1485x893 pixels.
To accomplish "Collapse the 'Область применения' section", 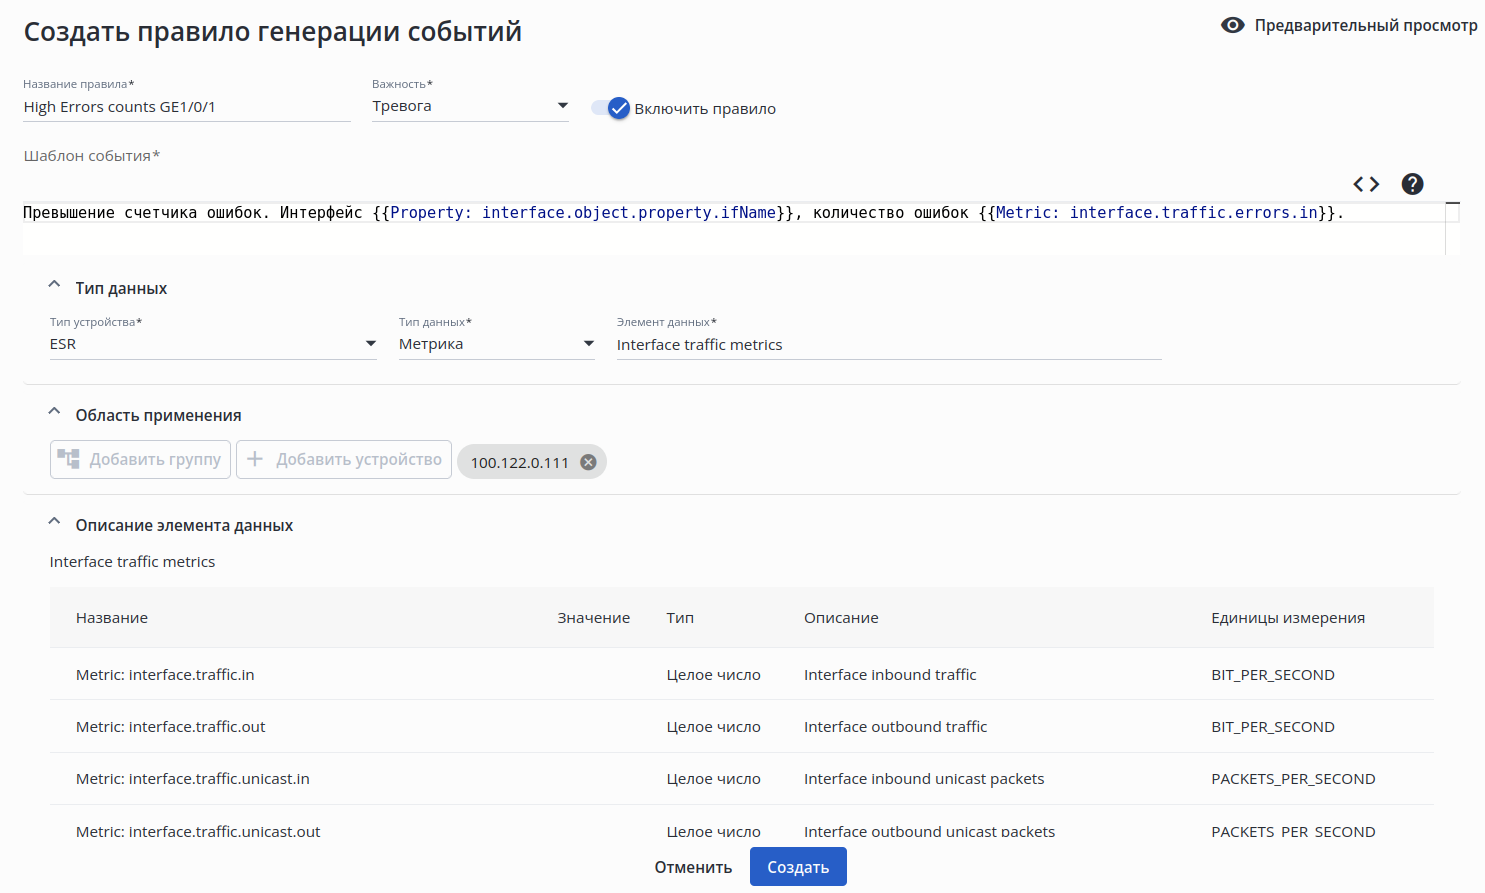I will 55,414.
